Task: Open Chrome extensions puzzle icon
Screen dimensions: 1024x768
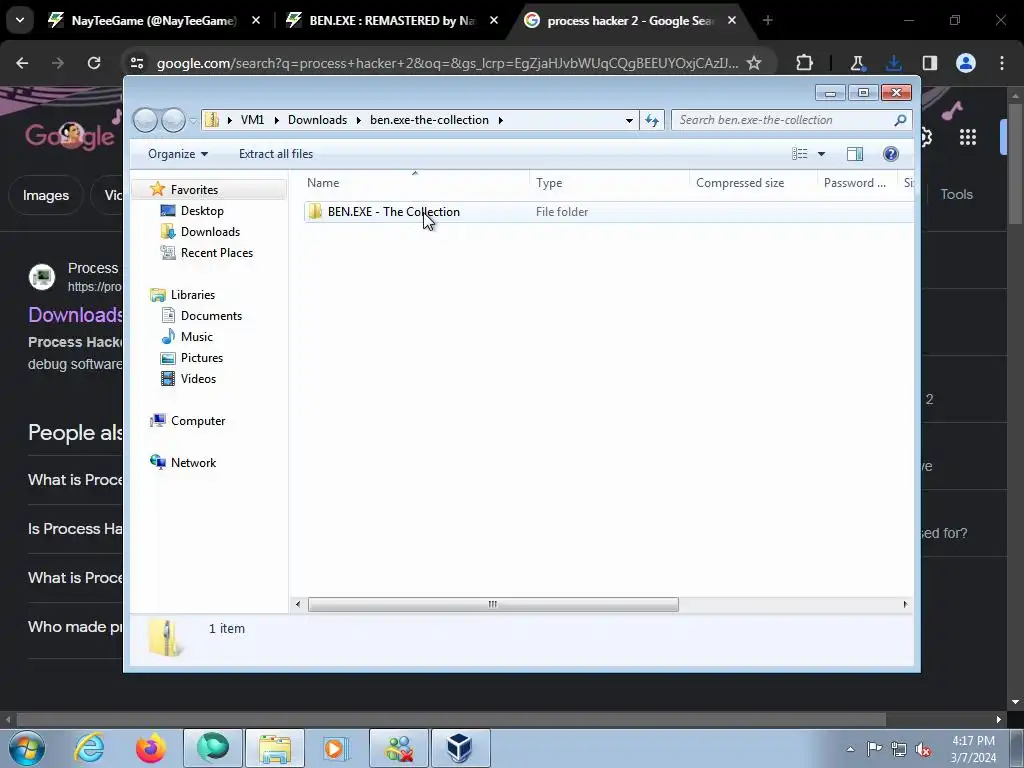Action: [805, 63]
